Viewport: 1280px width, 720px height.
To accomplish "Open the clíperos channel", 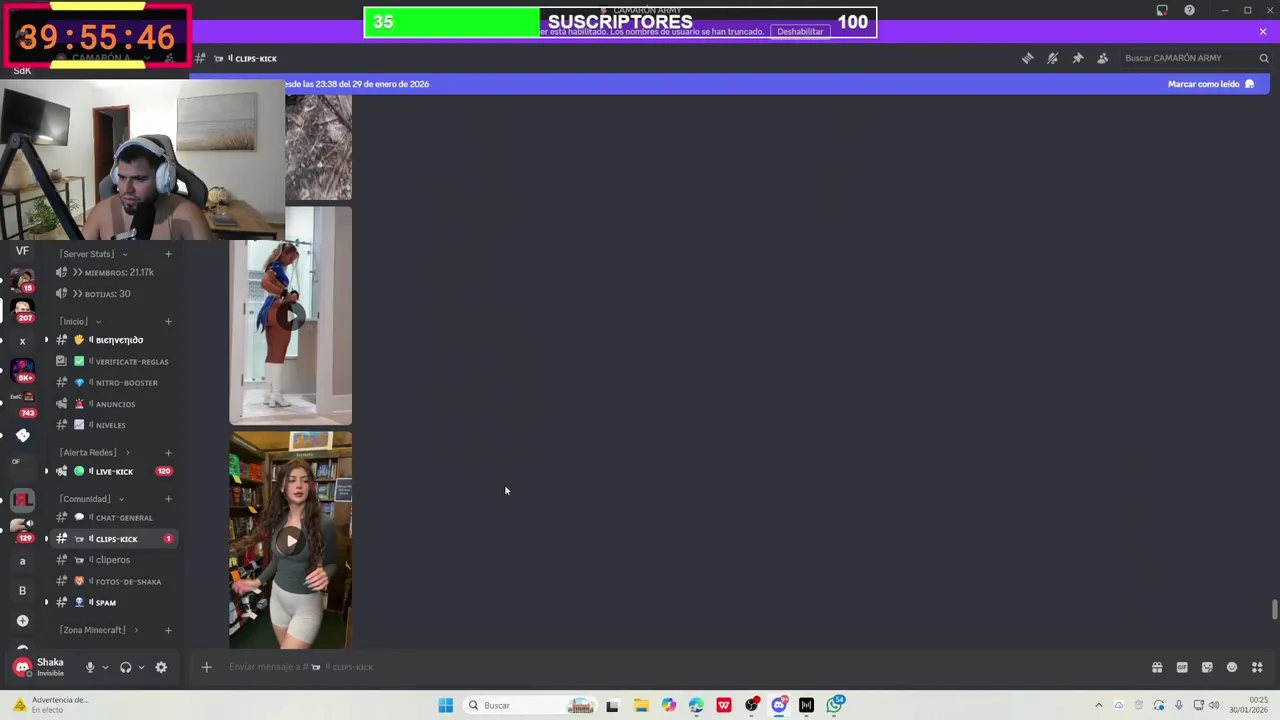I will tap(114, 560).
